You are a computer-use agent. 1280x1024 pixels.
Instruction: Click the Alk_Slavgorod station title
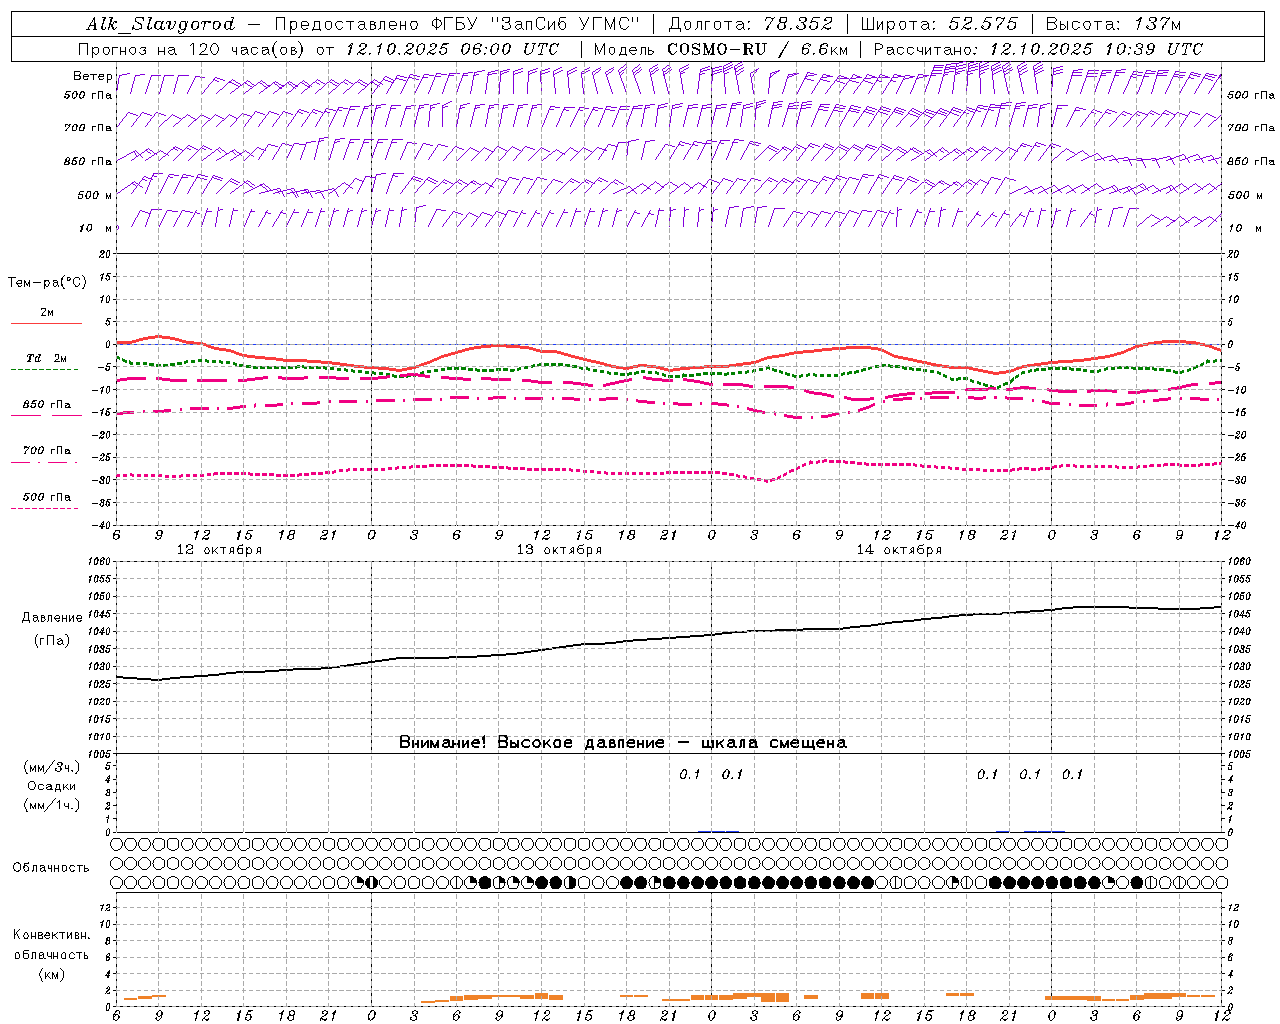160,24
